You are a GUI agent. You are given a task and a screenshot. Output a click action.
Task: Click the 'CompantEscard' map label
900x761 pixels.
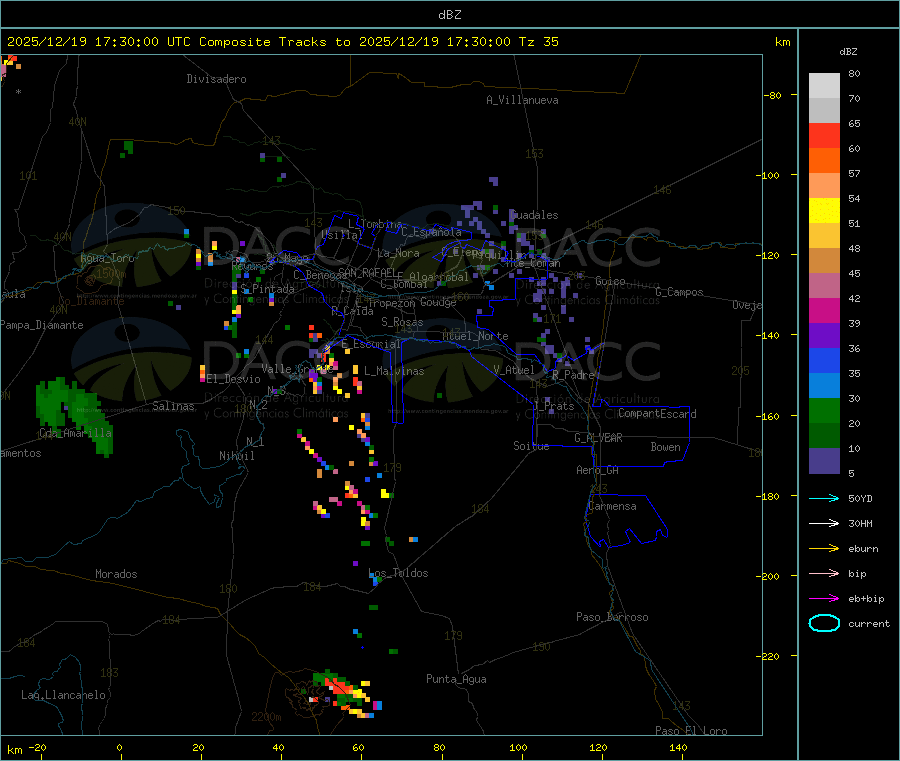[x=657, y=414]
